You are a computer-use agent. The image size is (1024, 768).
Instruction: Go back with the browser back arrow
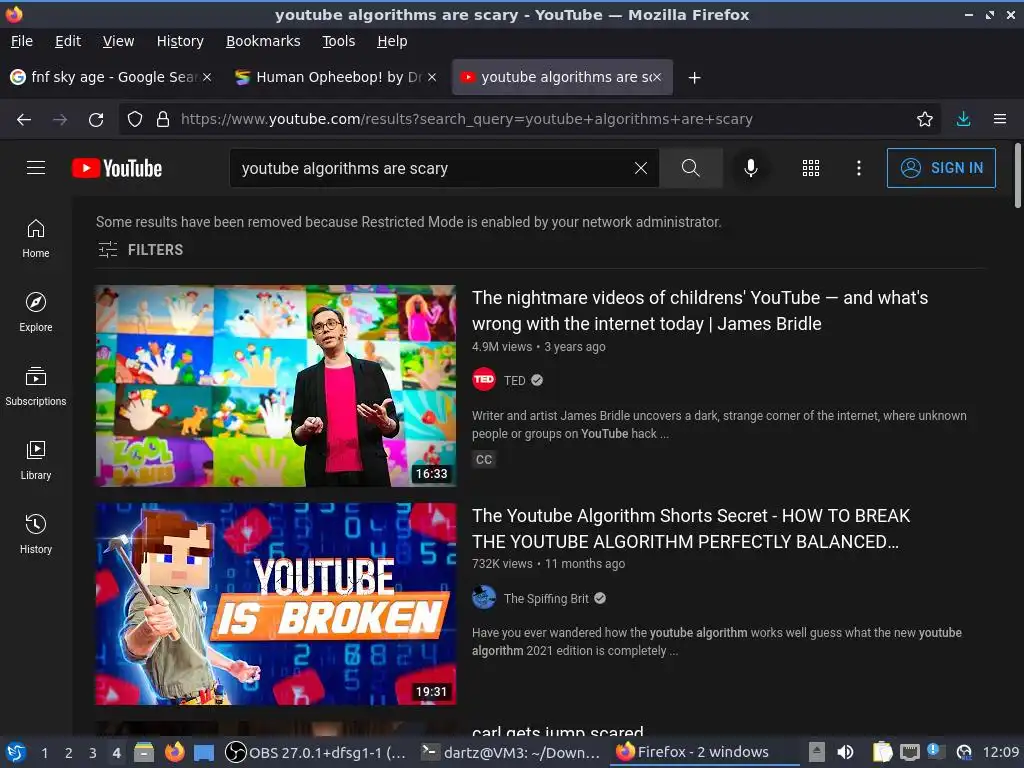click(24, 119)
